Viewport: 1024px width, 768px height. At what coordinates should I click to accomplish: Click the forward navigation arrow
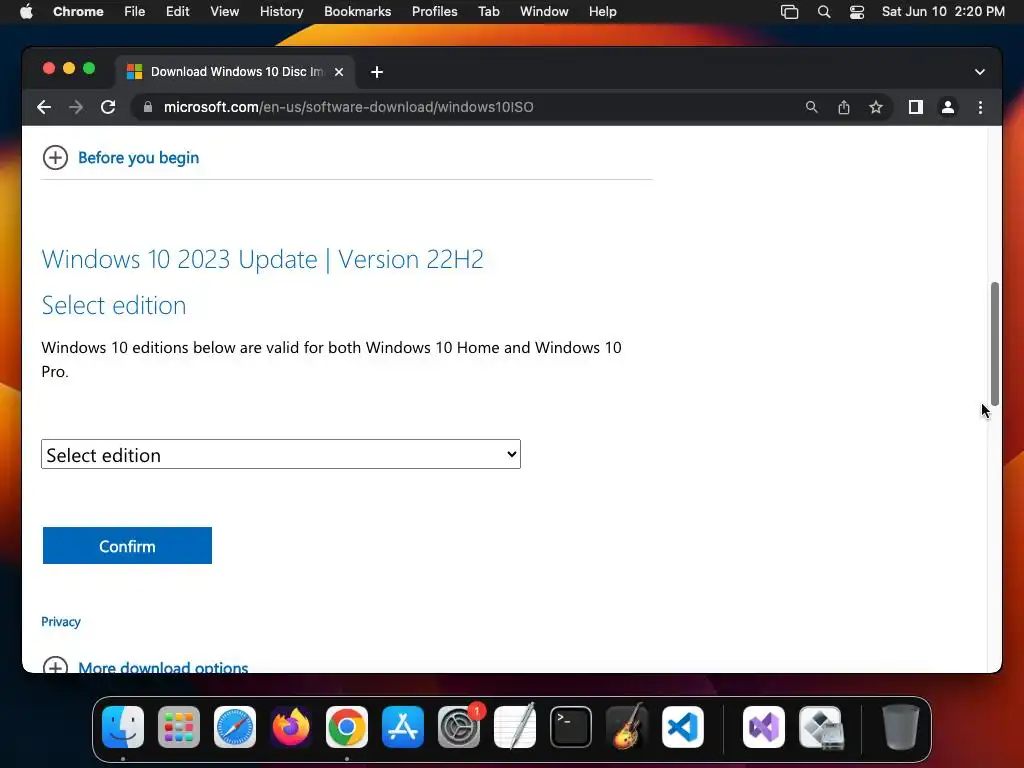[76, 107]
